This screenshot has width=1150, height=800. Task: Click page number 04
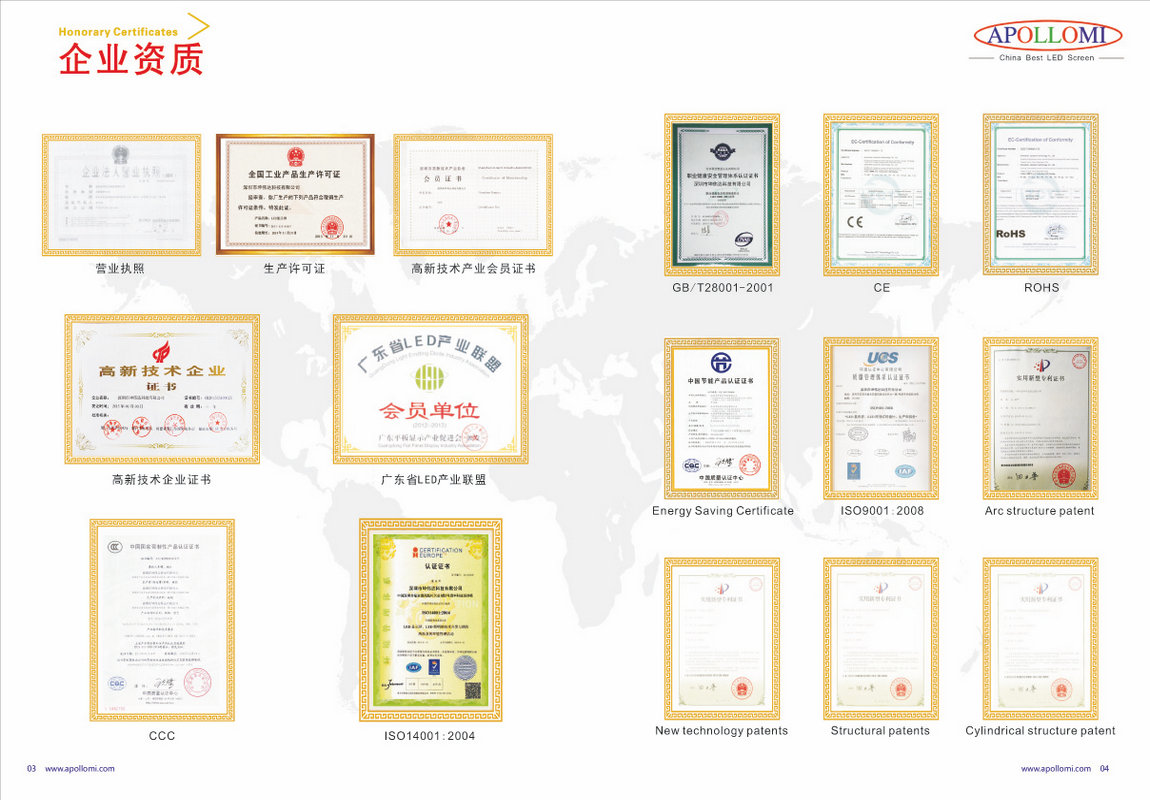(x=1105, y=768)
